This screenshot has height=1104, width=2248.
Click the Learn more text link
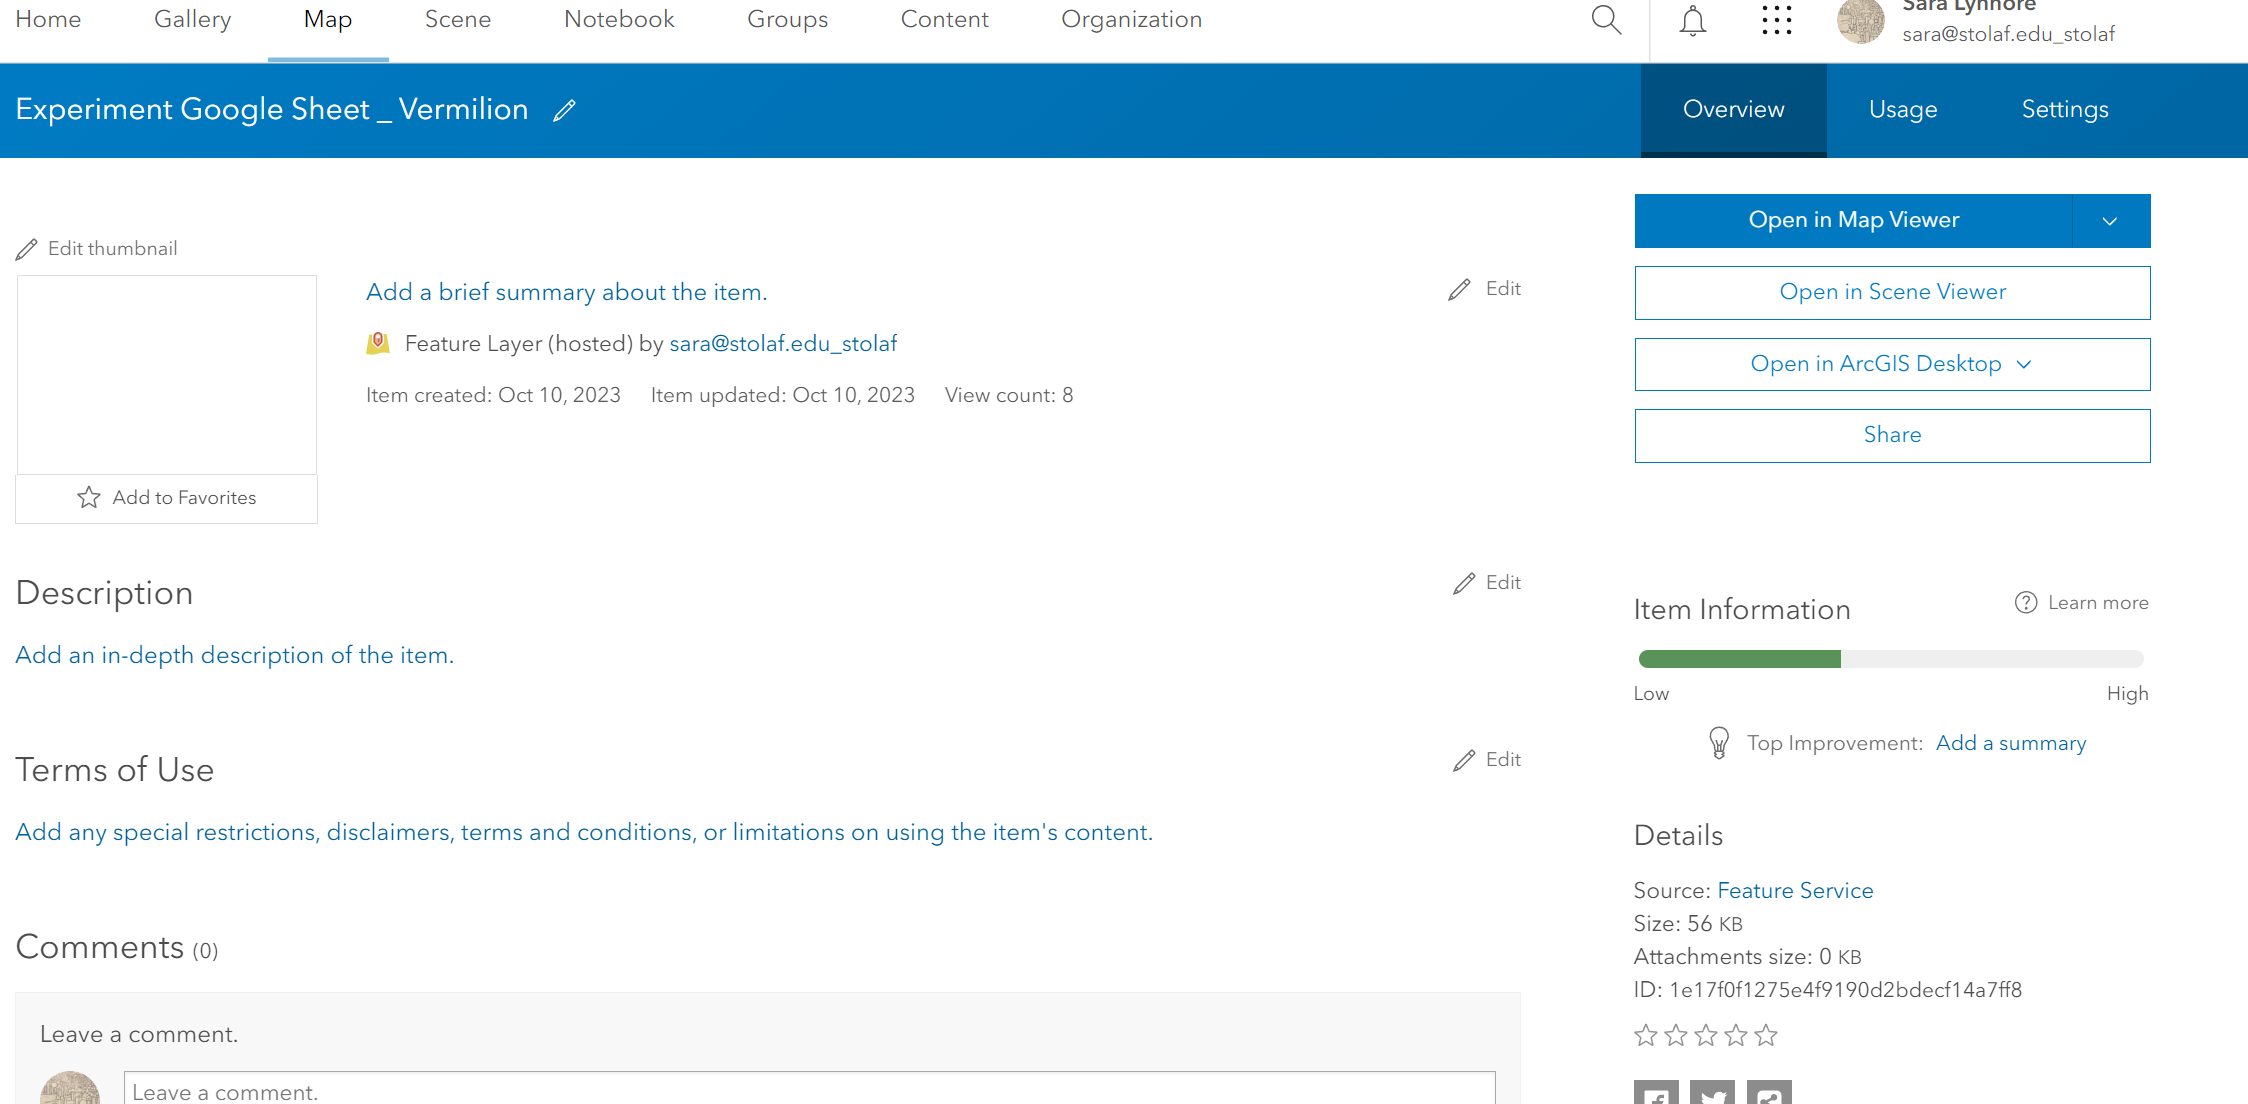click(2098, 603)
